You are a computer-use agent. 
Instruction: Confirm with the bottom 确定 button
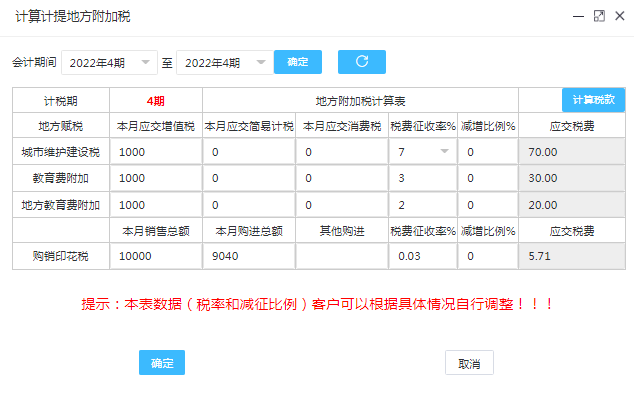click(162, 363)
